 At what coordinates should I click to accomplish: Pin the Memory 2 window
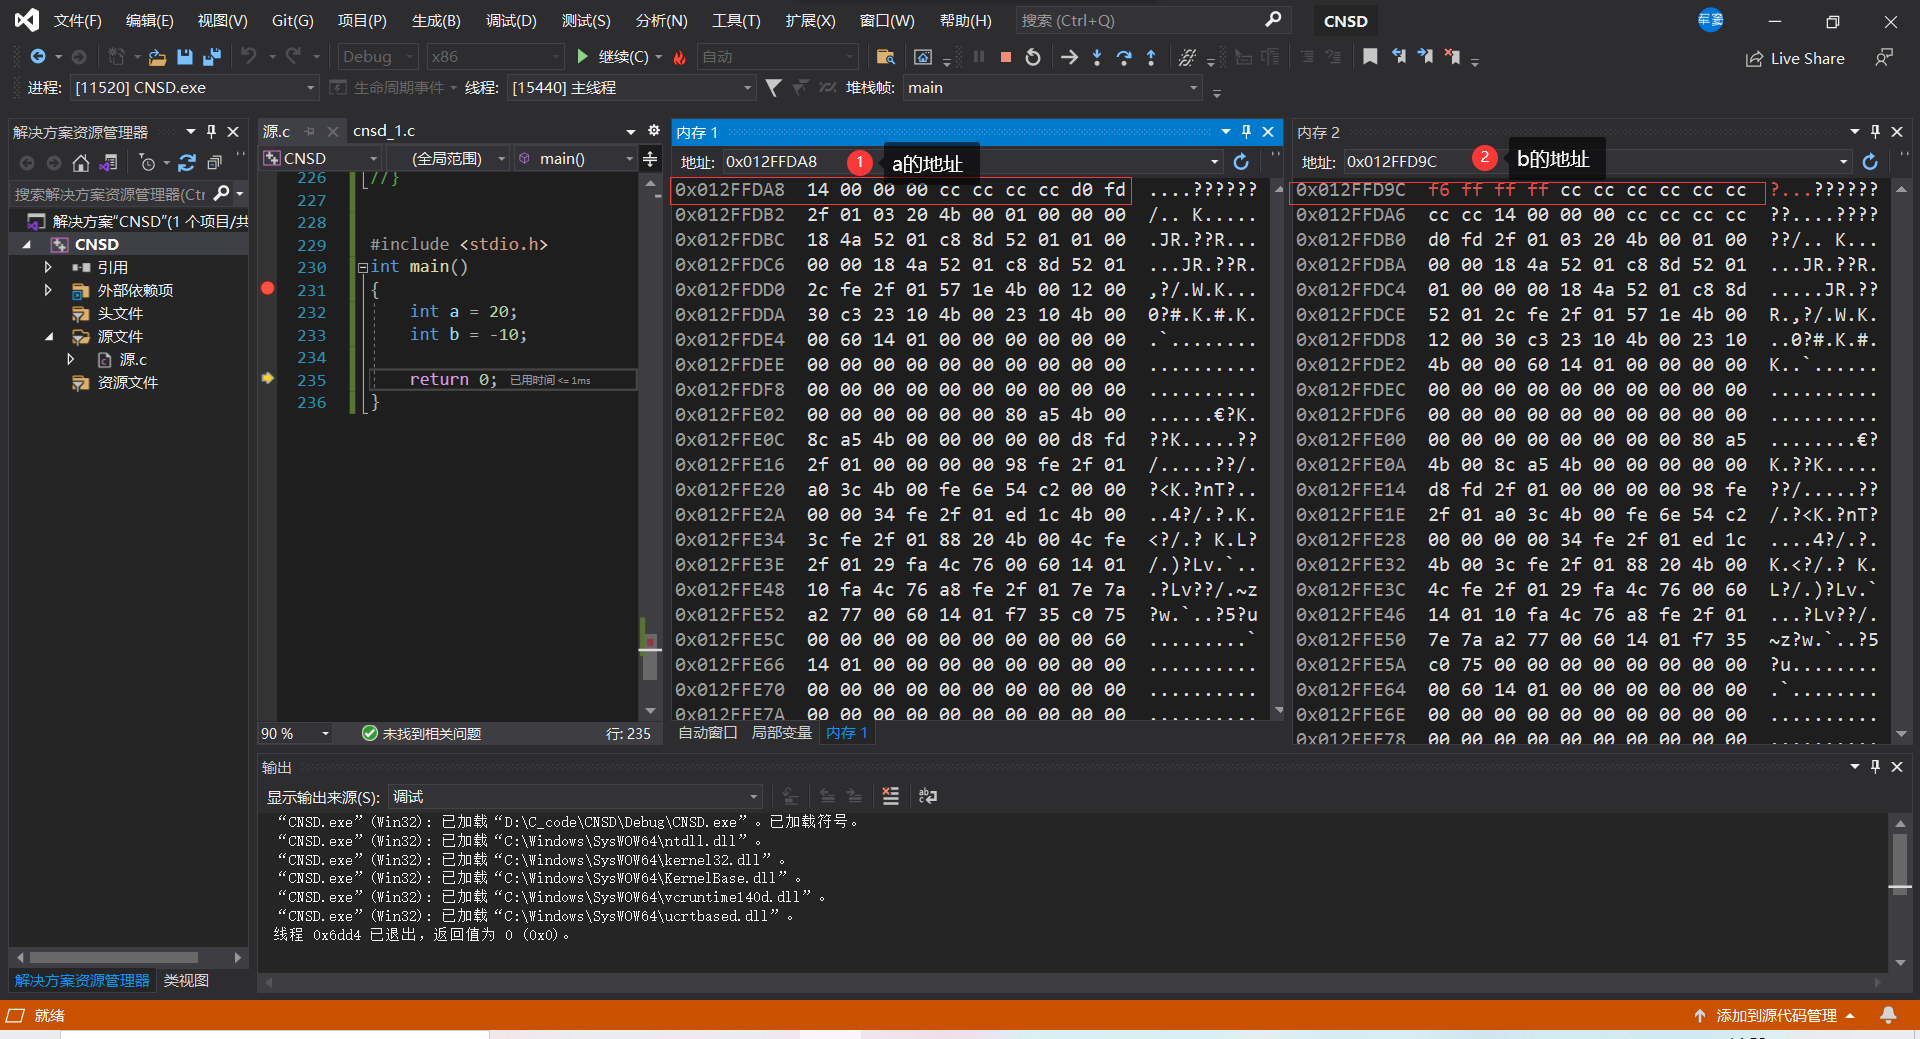[1875, 132]
